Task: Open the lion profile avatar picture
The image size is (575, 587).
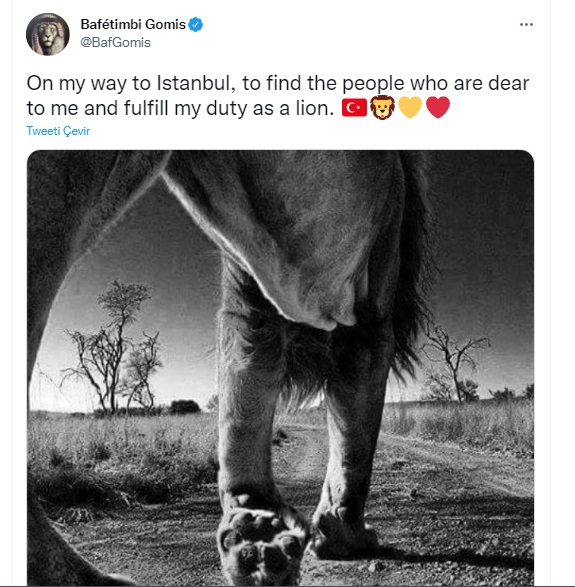Action: coord(48,34)
